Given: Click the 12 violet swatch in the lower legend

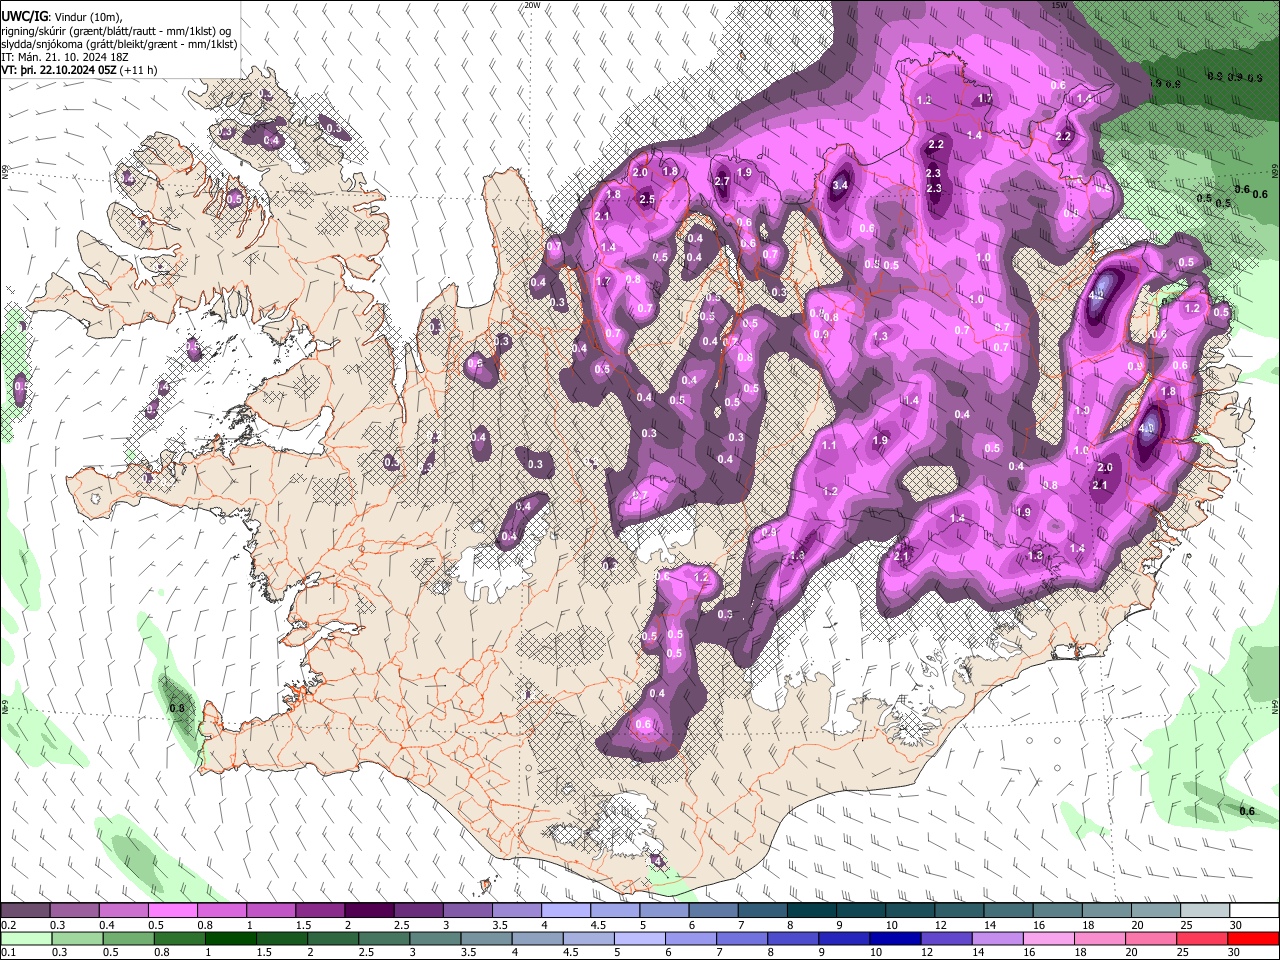Looking at the screenshot, I should click(x=948, y=938).
